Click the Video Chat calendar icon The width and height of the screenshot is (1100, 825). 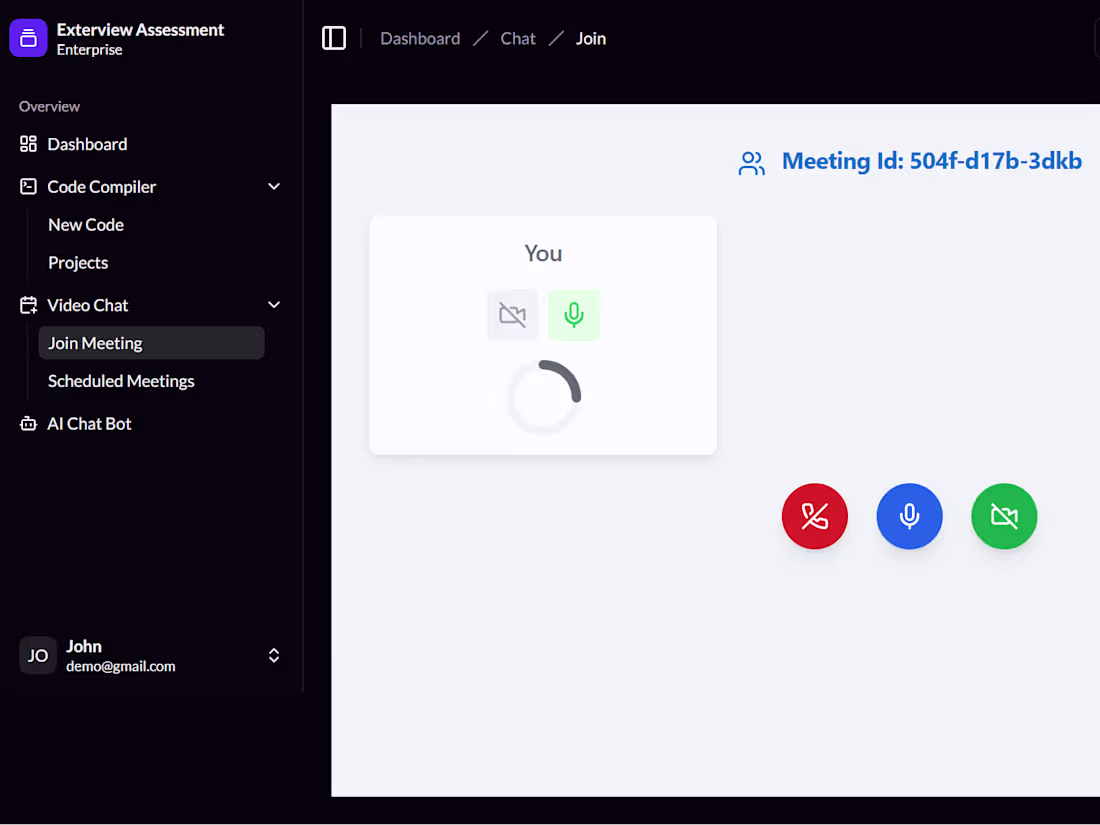[28, 305]
